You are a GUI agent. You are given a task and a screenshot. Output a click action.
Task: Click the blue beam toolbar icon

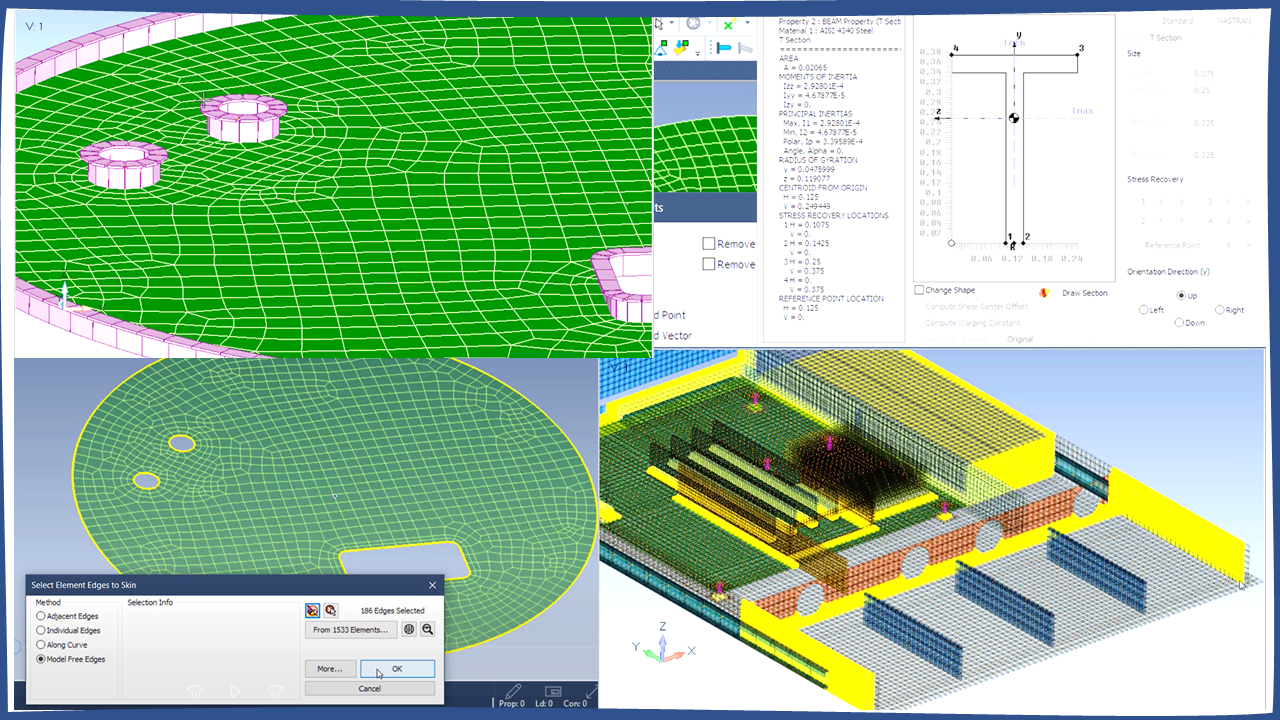723,47
